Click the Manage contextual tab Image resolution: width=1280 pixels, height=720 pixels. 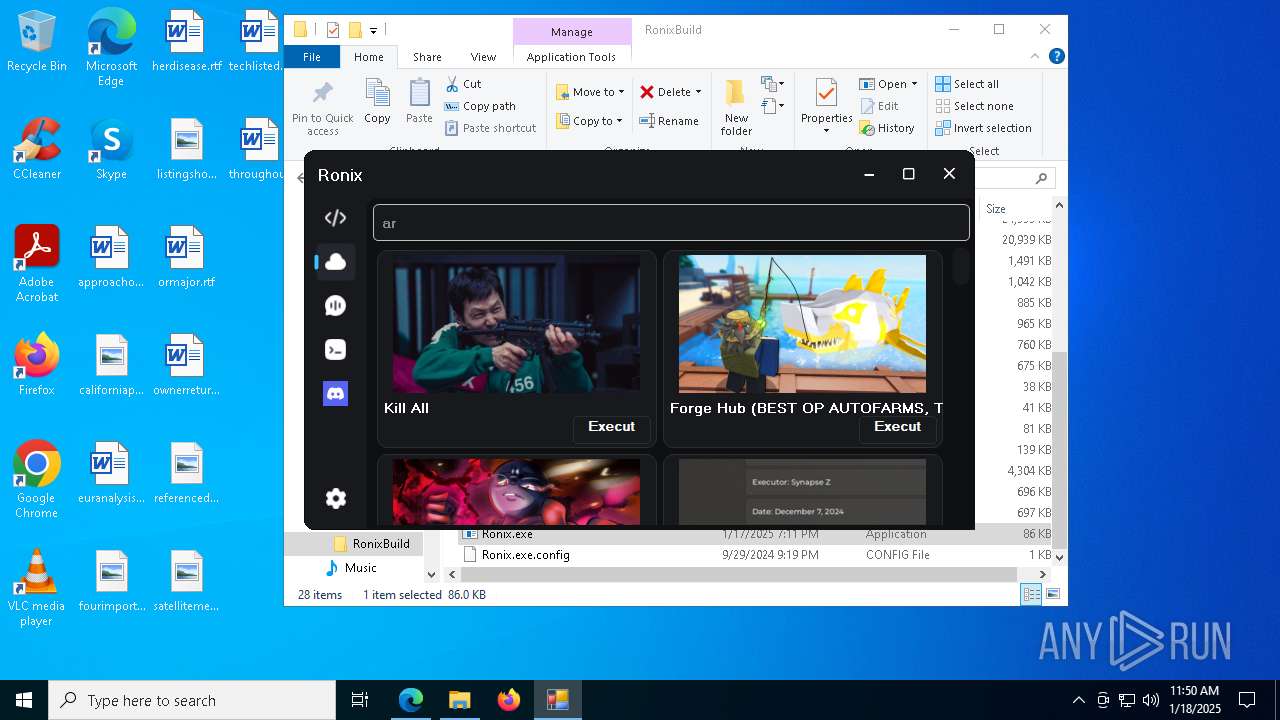click(x=572, y=32)
